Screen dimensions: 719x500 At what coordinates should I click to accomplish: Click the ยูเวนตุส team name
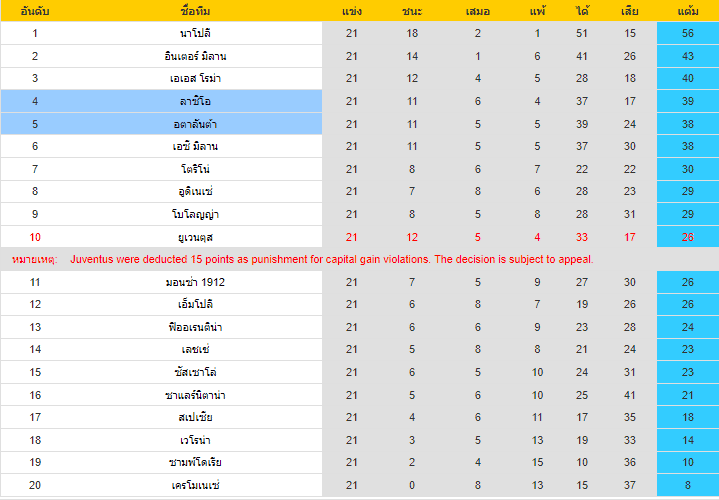pyautogui.click(x=195, y=237)
